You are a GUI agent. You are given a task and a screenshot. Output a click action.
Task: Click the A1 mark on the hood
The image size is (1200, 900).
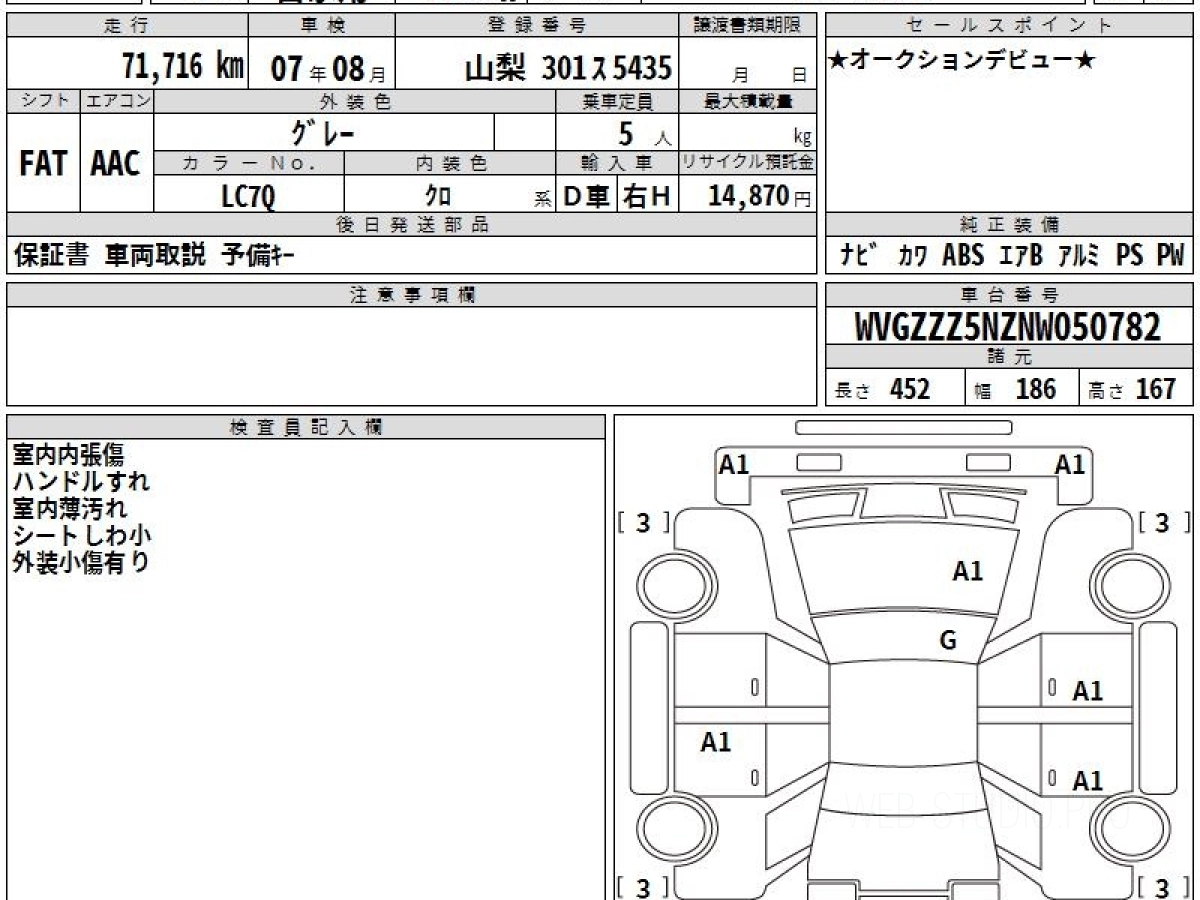click(x=967, y=571)
